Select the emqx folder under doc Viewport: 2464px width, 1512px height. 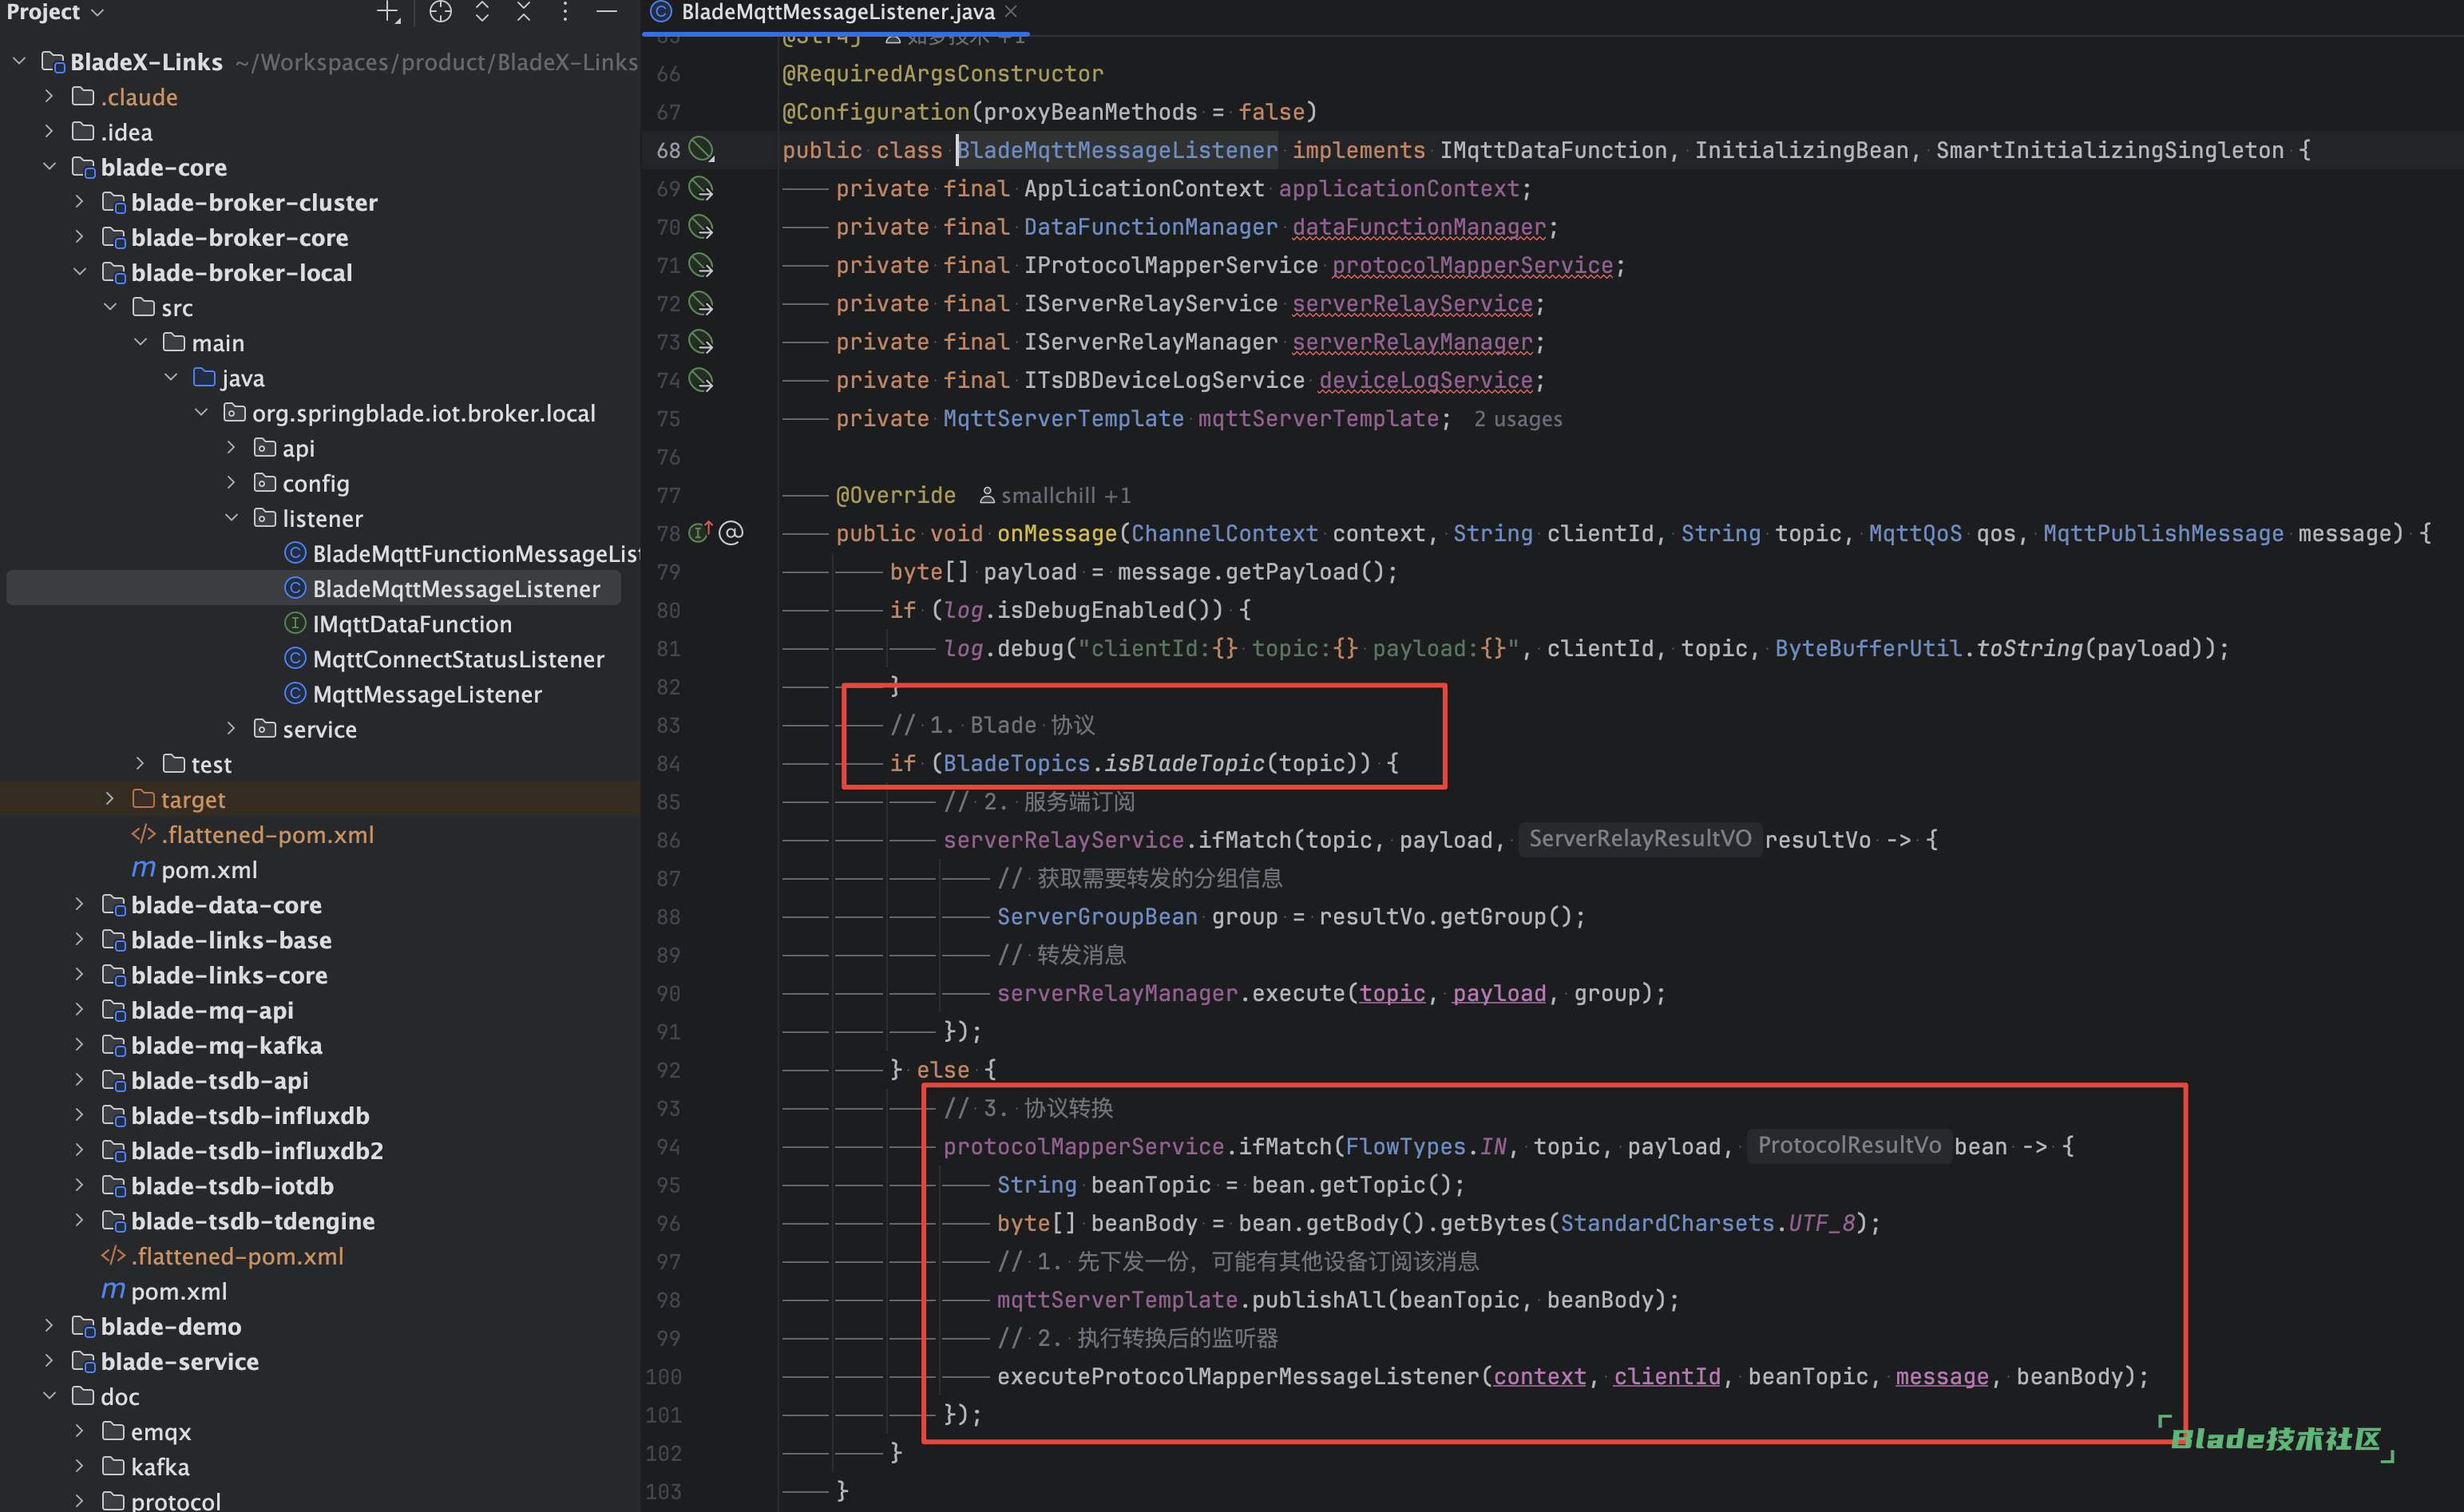click(x=146, y=1432)
